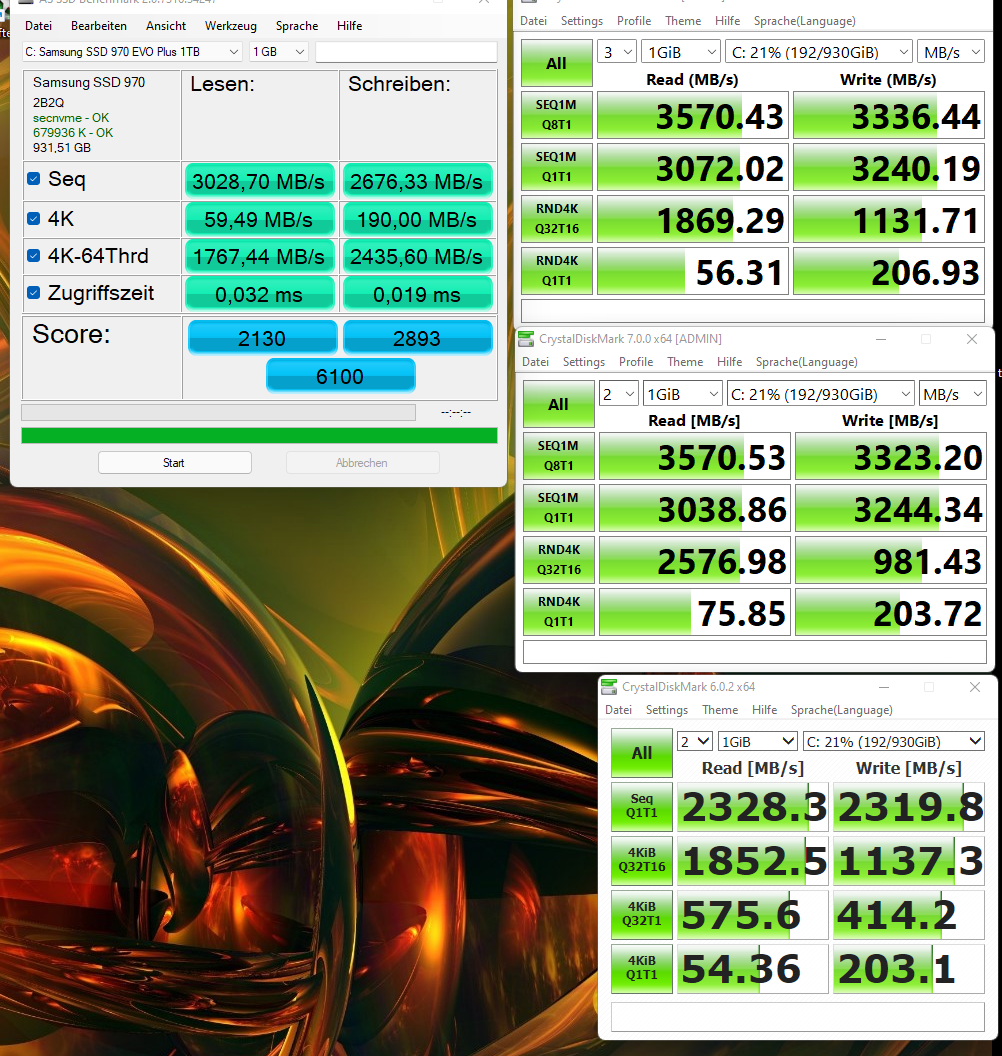Toggle the Zugriffszeit checkbox

[x=34, y=292]
